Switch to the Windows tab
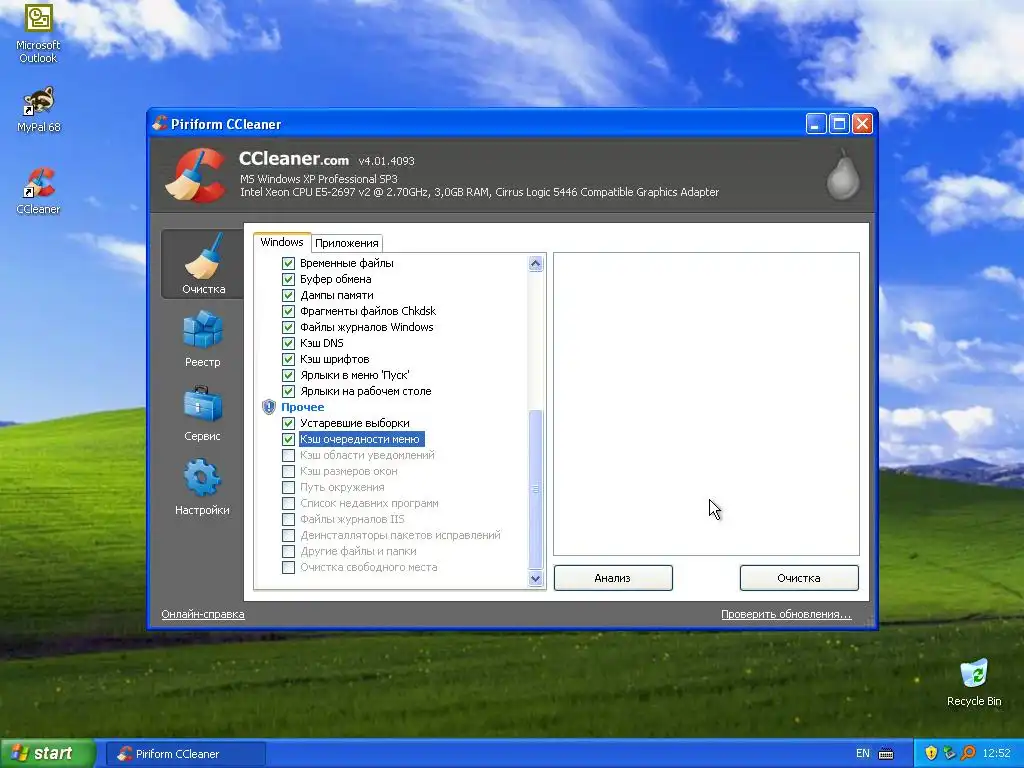 pyautogui.click(x=281, y=242)
